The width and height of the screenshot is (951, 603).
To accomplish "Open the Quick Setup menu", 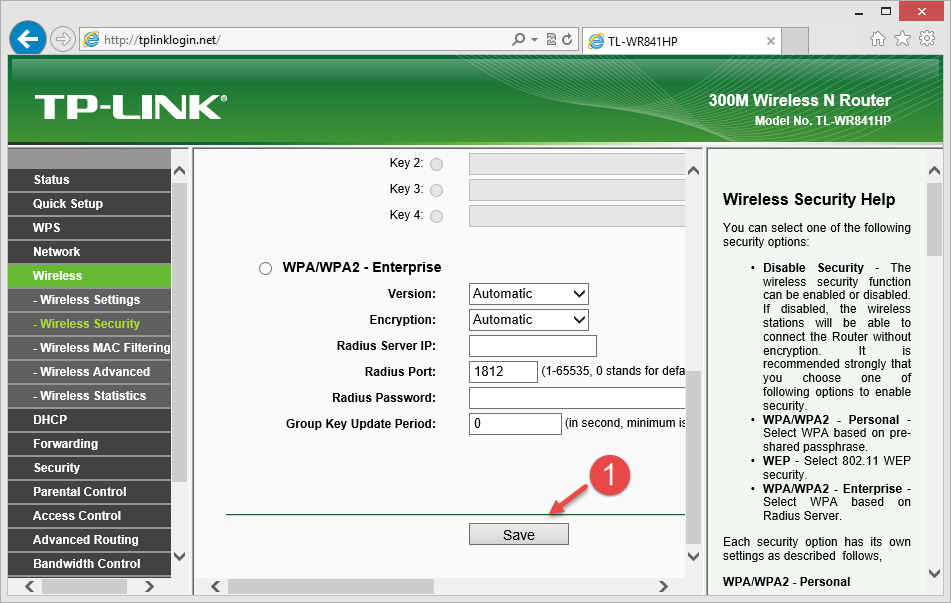I will pyautogui.click(x=90, y=204).
